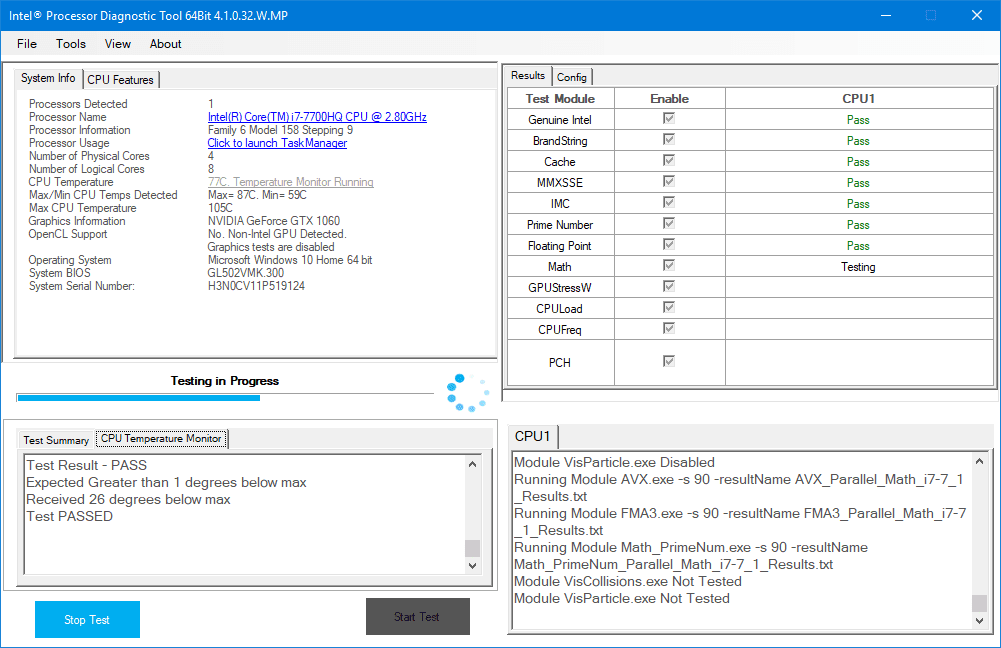Click the Intel Core i7-7700HQ processor link
This screenshot has width=1001, height=648.
tap(317, 117)
